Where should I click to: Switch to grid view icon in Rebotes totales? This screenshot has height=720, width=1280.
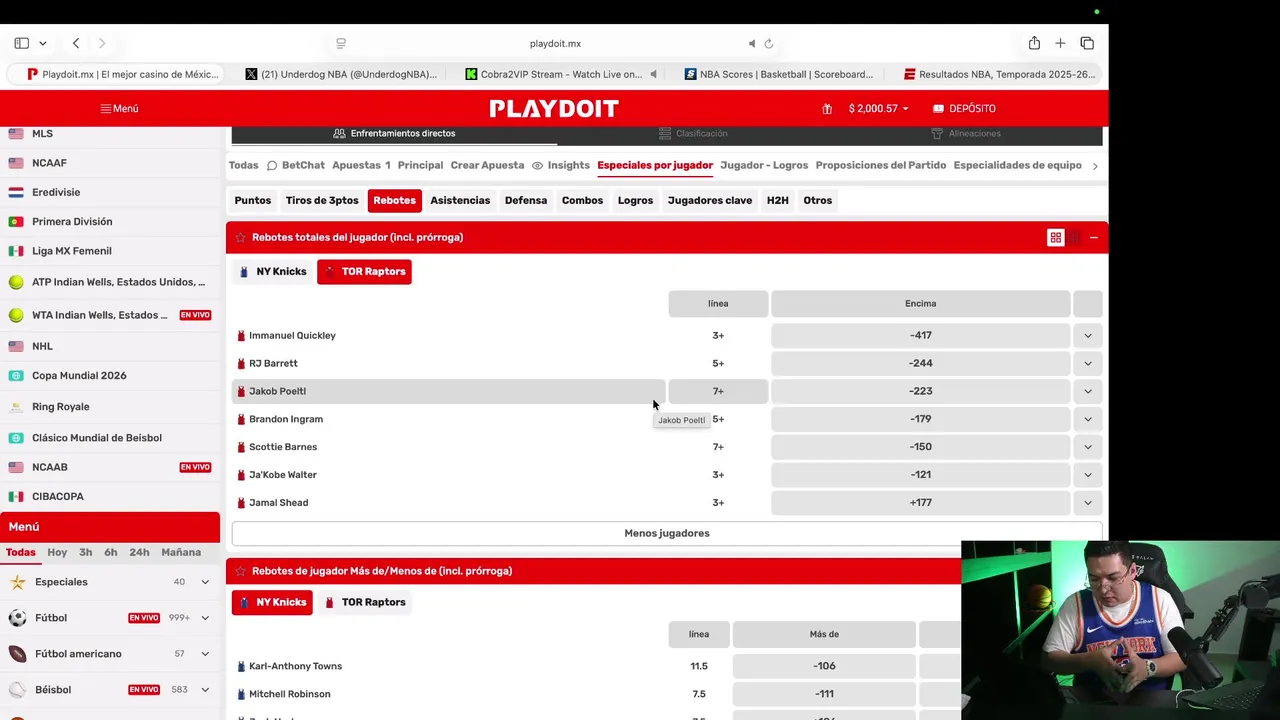[1055, 238]
